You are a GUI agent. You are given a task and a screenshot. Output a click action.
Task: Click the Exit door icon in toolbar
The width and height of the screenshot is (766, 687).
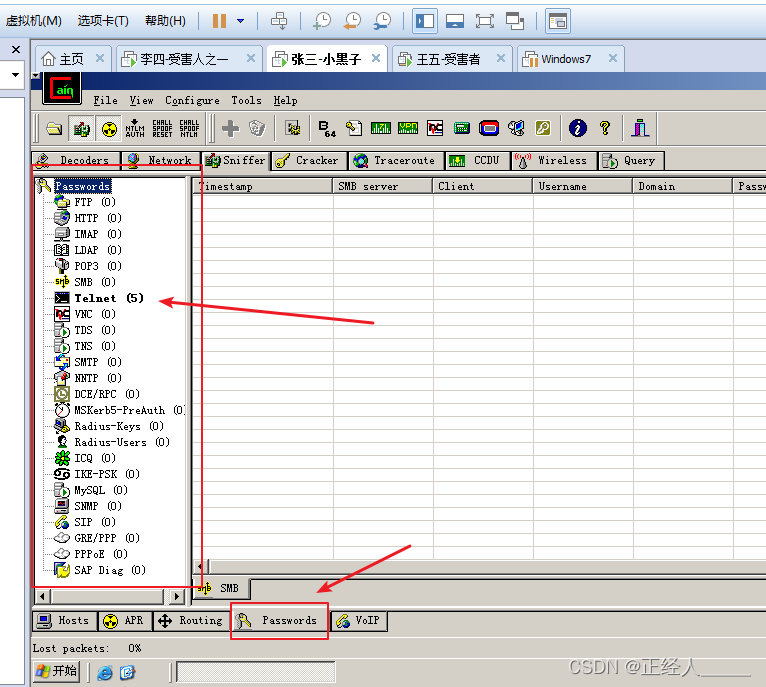[640, 129]
